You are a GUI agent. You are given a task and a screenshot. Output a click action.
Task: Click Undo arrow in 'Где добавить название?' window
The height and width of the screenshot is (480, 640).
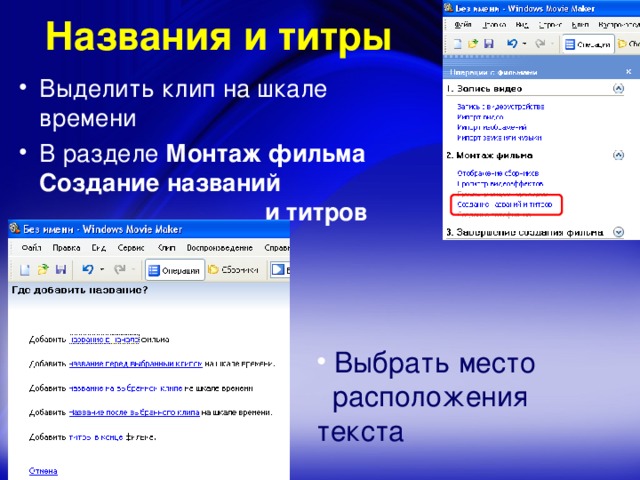point(88,269)
